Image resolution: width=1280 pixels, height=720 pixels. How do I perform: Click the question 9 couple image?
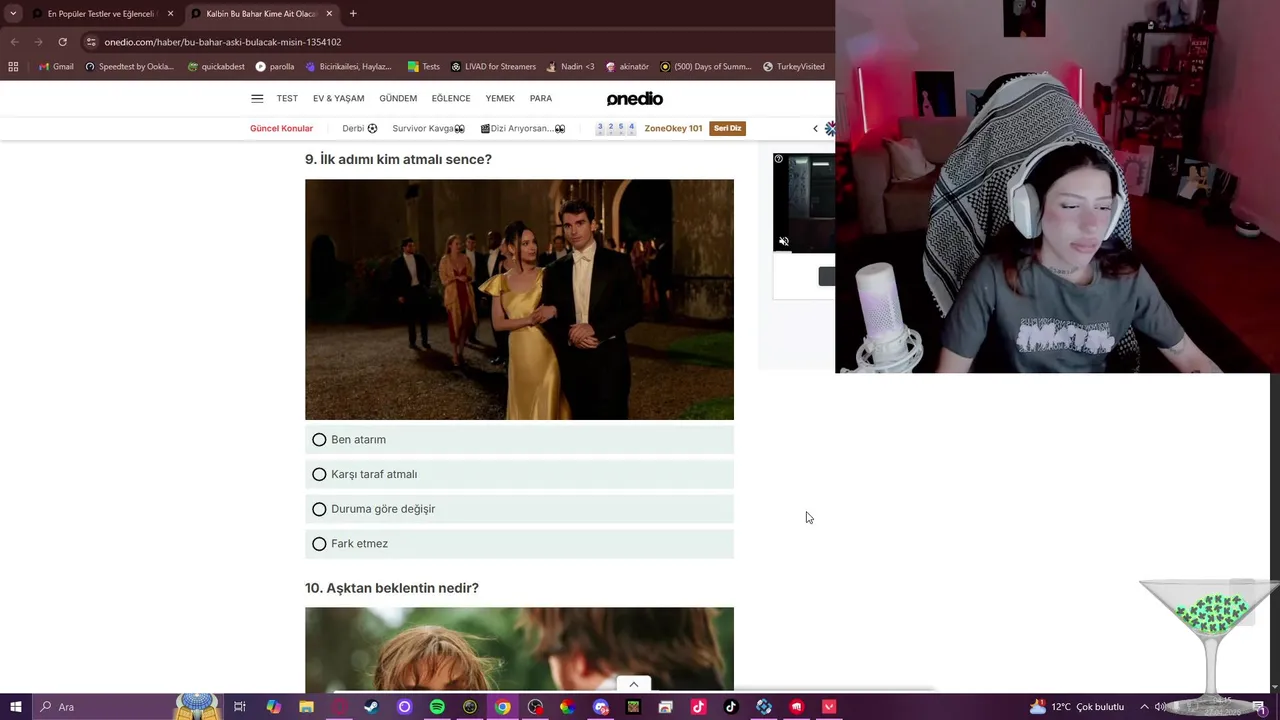point(519,299)
